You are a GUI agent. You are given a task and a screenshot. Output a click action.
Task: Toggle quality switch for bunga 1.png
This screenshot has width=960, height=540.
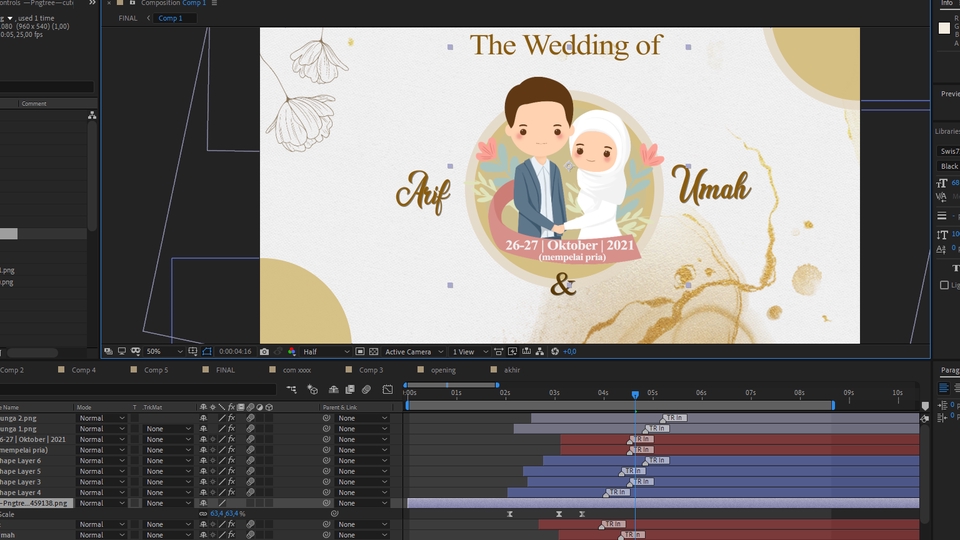(x=222, y=429)
